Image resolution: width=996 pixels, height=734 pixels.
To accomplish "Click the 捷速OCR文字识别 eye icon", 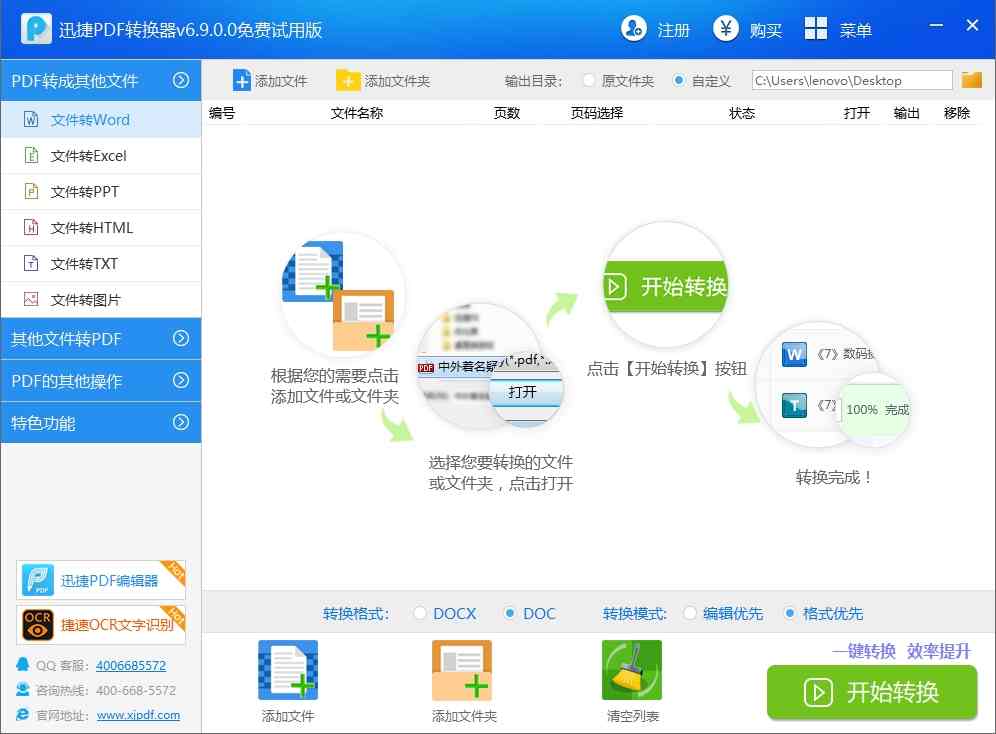I will pos(37,625).
